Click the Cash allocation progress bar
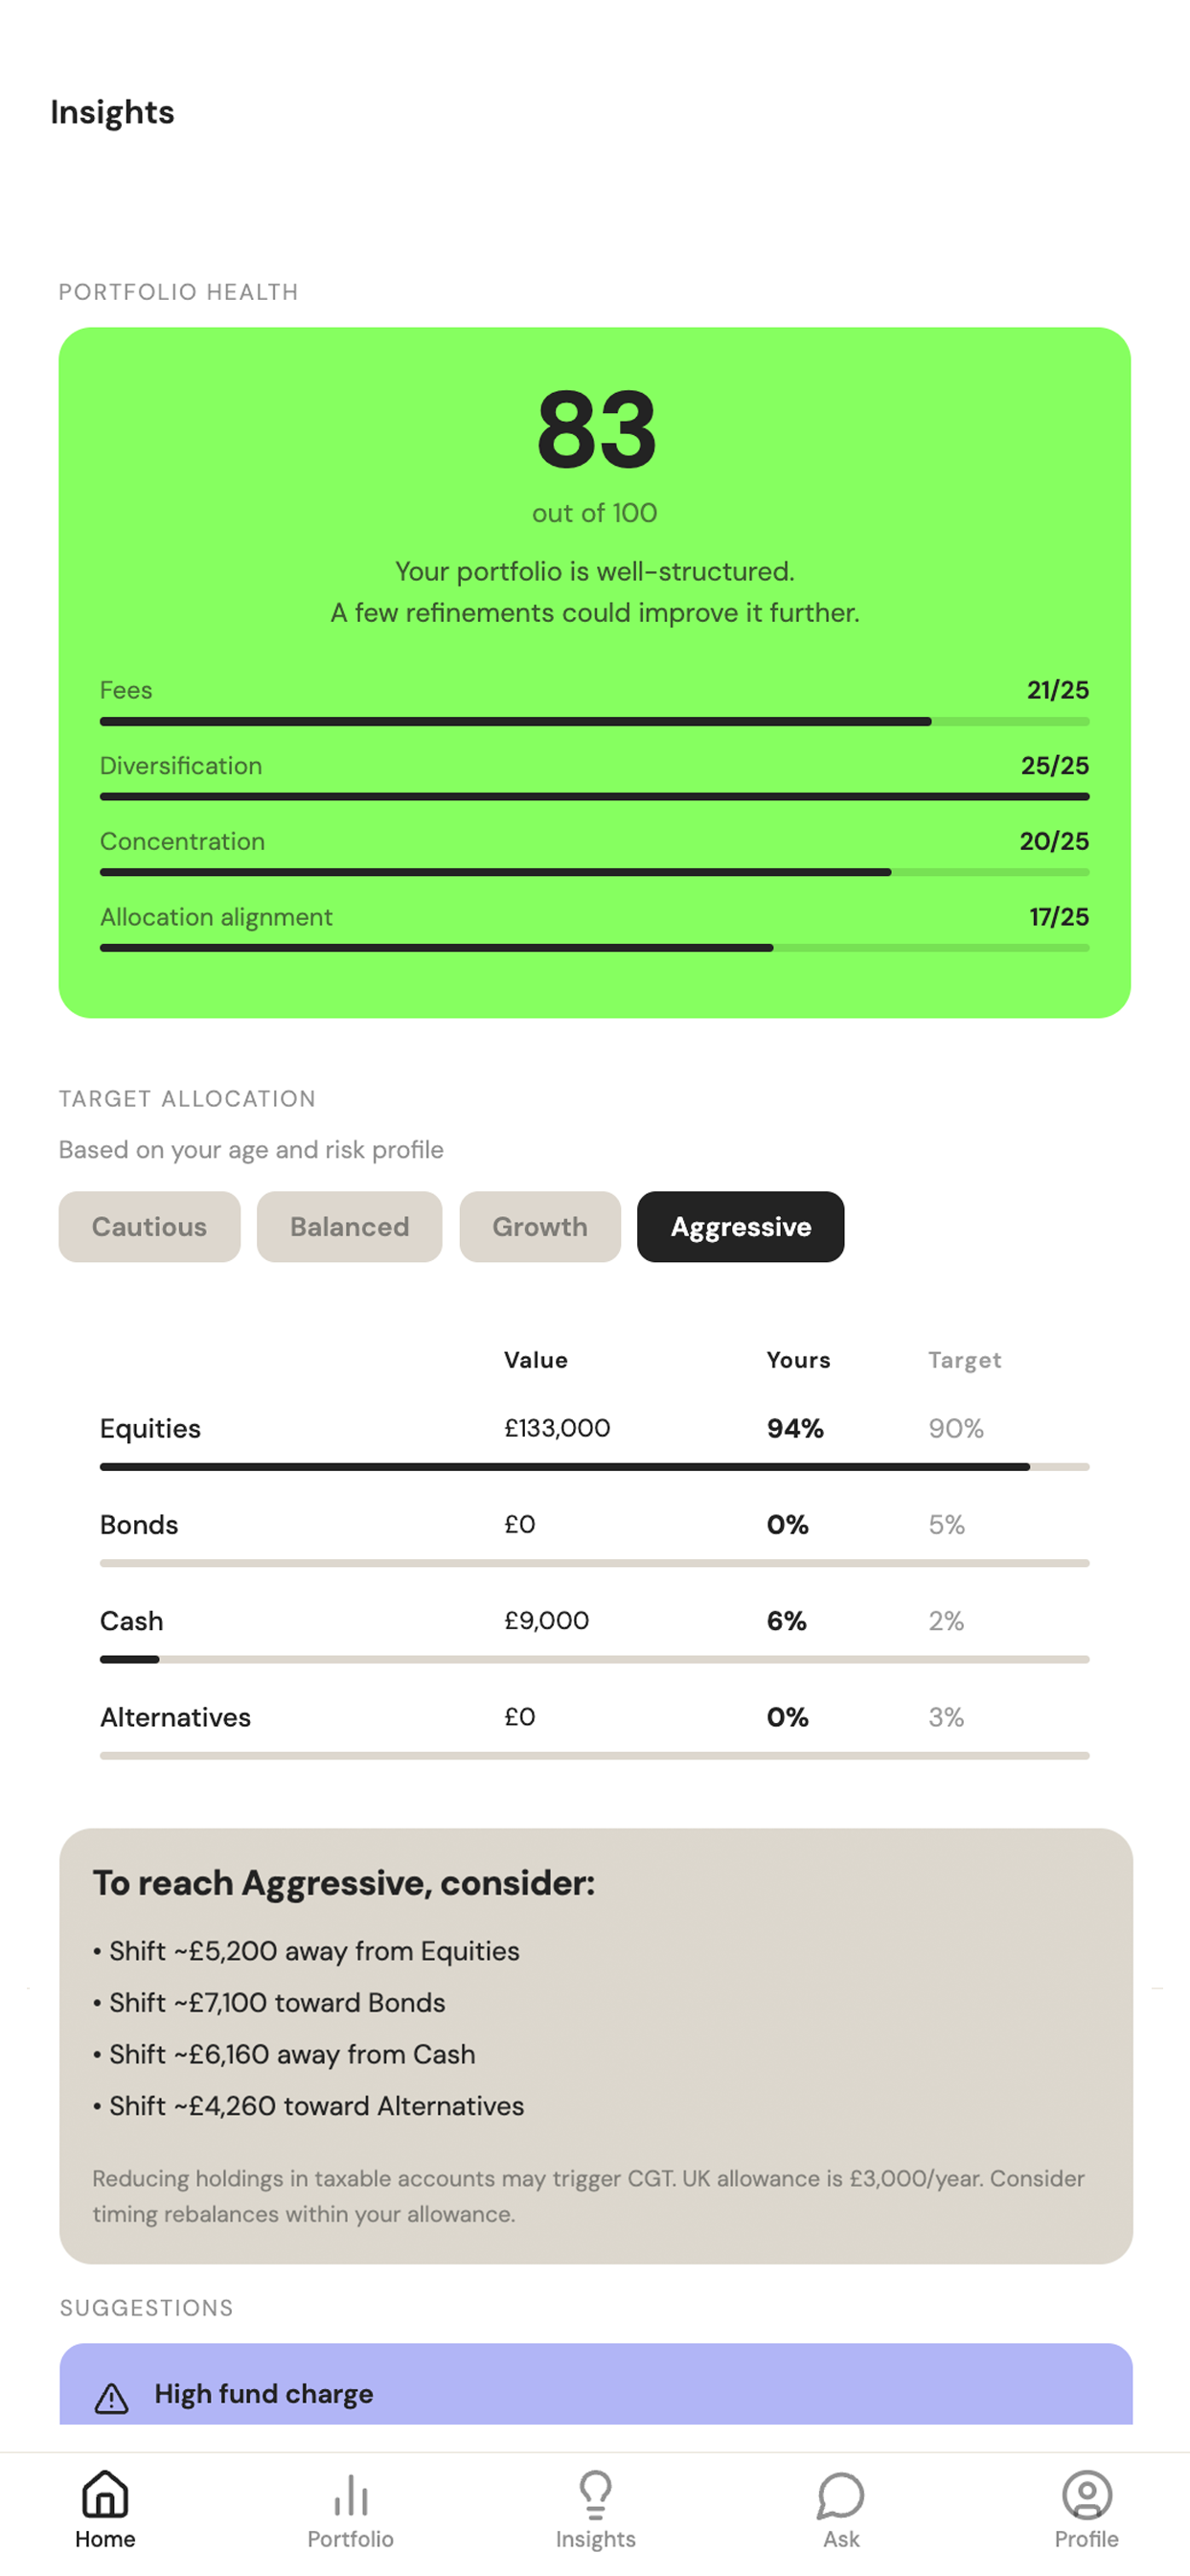Image resolution: width=1190 pixels, height=2576 pixels. pos(594,1659)
